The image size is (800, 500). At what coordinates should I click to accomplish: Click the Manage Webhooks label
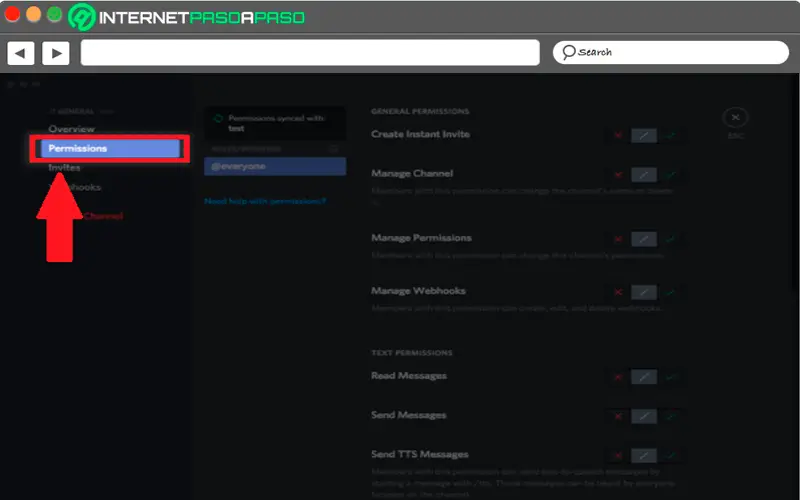tap(418, 291)
